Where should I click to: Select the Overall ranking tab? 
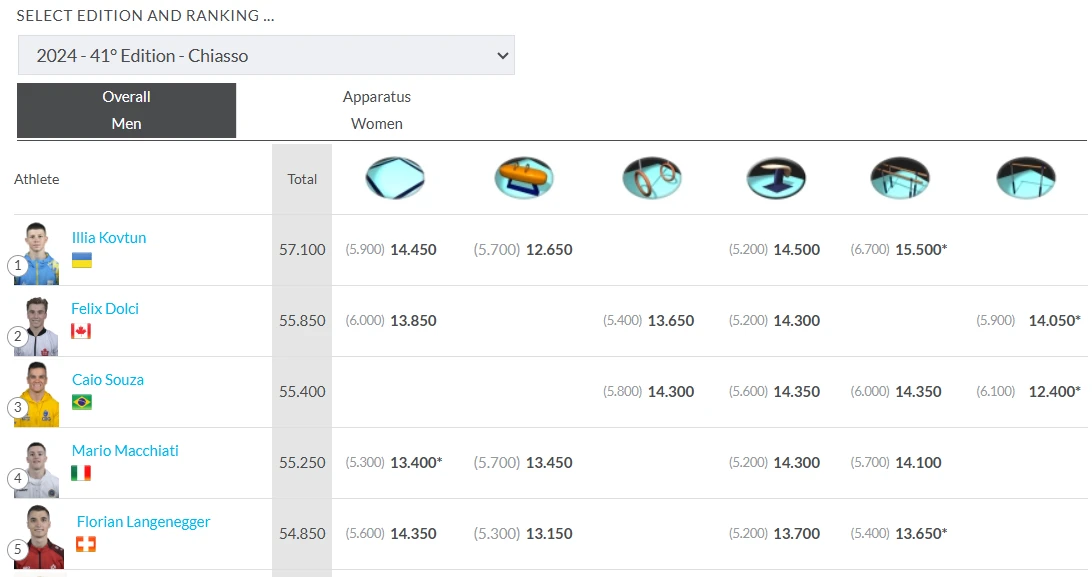pyautogui.click(x=126, y=97)
